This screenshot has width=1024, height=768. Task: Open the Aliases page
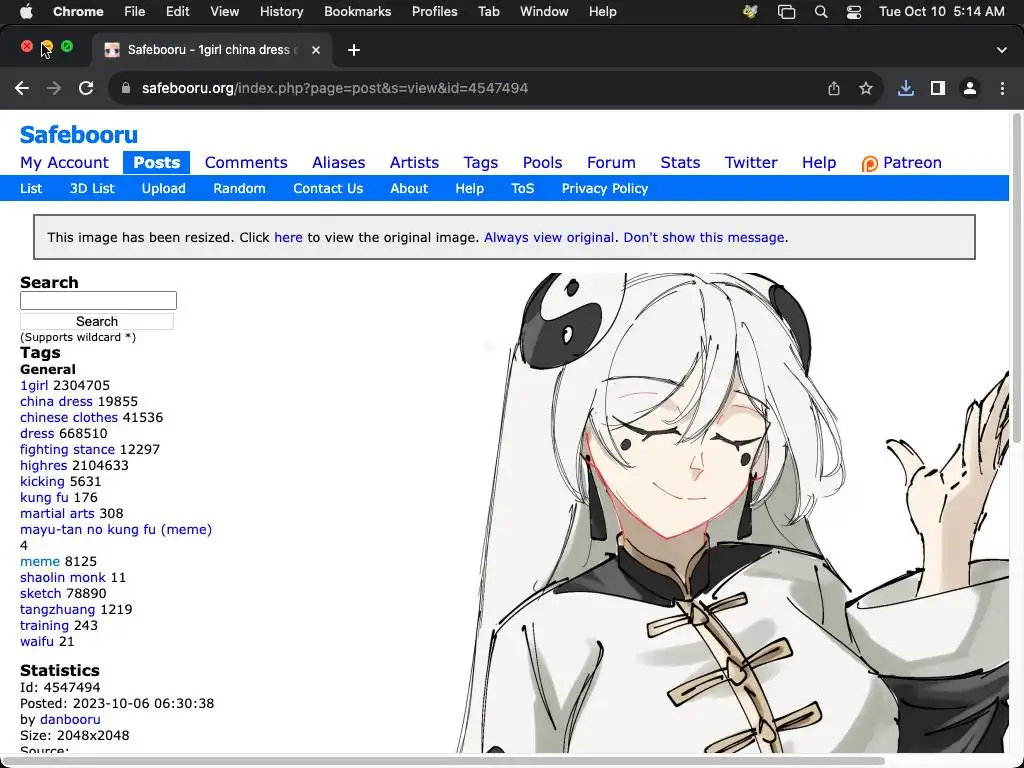pyautogui.click(x=338, y=163)
